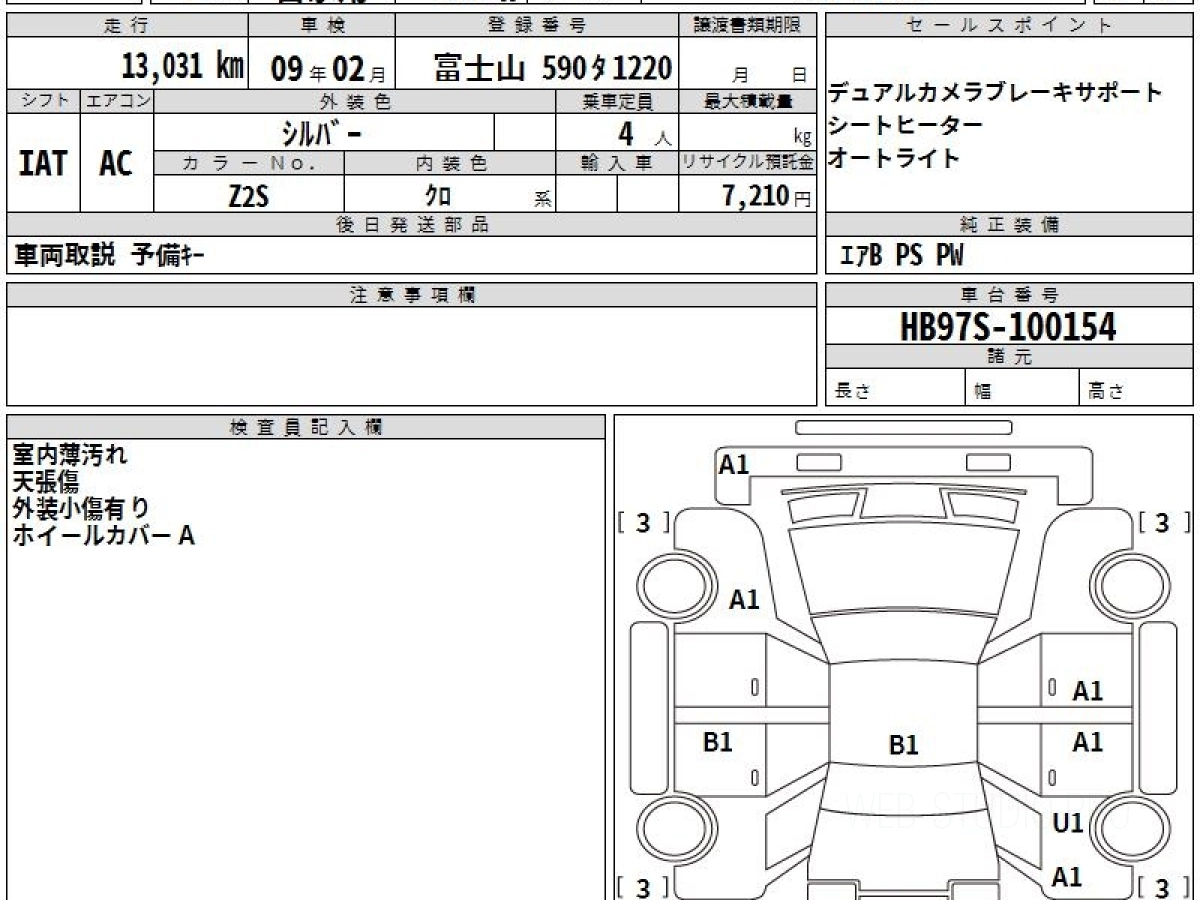Select the A1 mark on the front bumper
This screenshot has width=1200, height=900.
734,464
